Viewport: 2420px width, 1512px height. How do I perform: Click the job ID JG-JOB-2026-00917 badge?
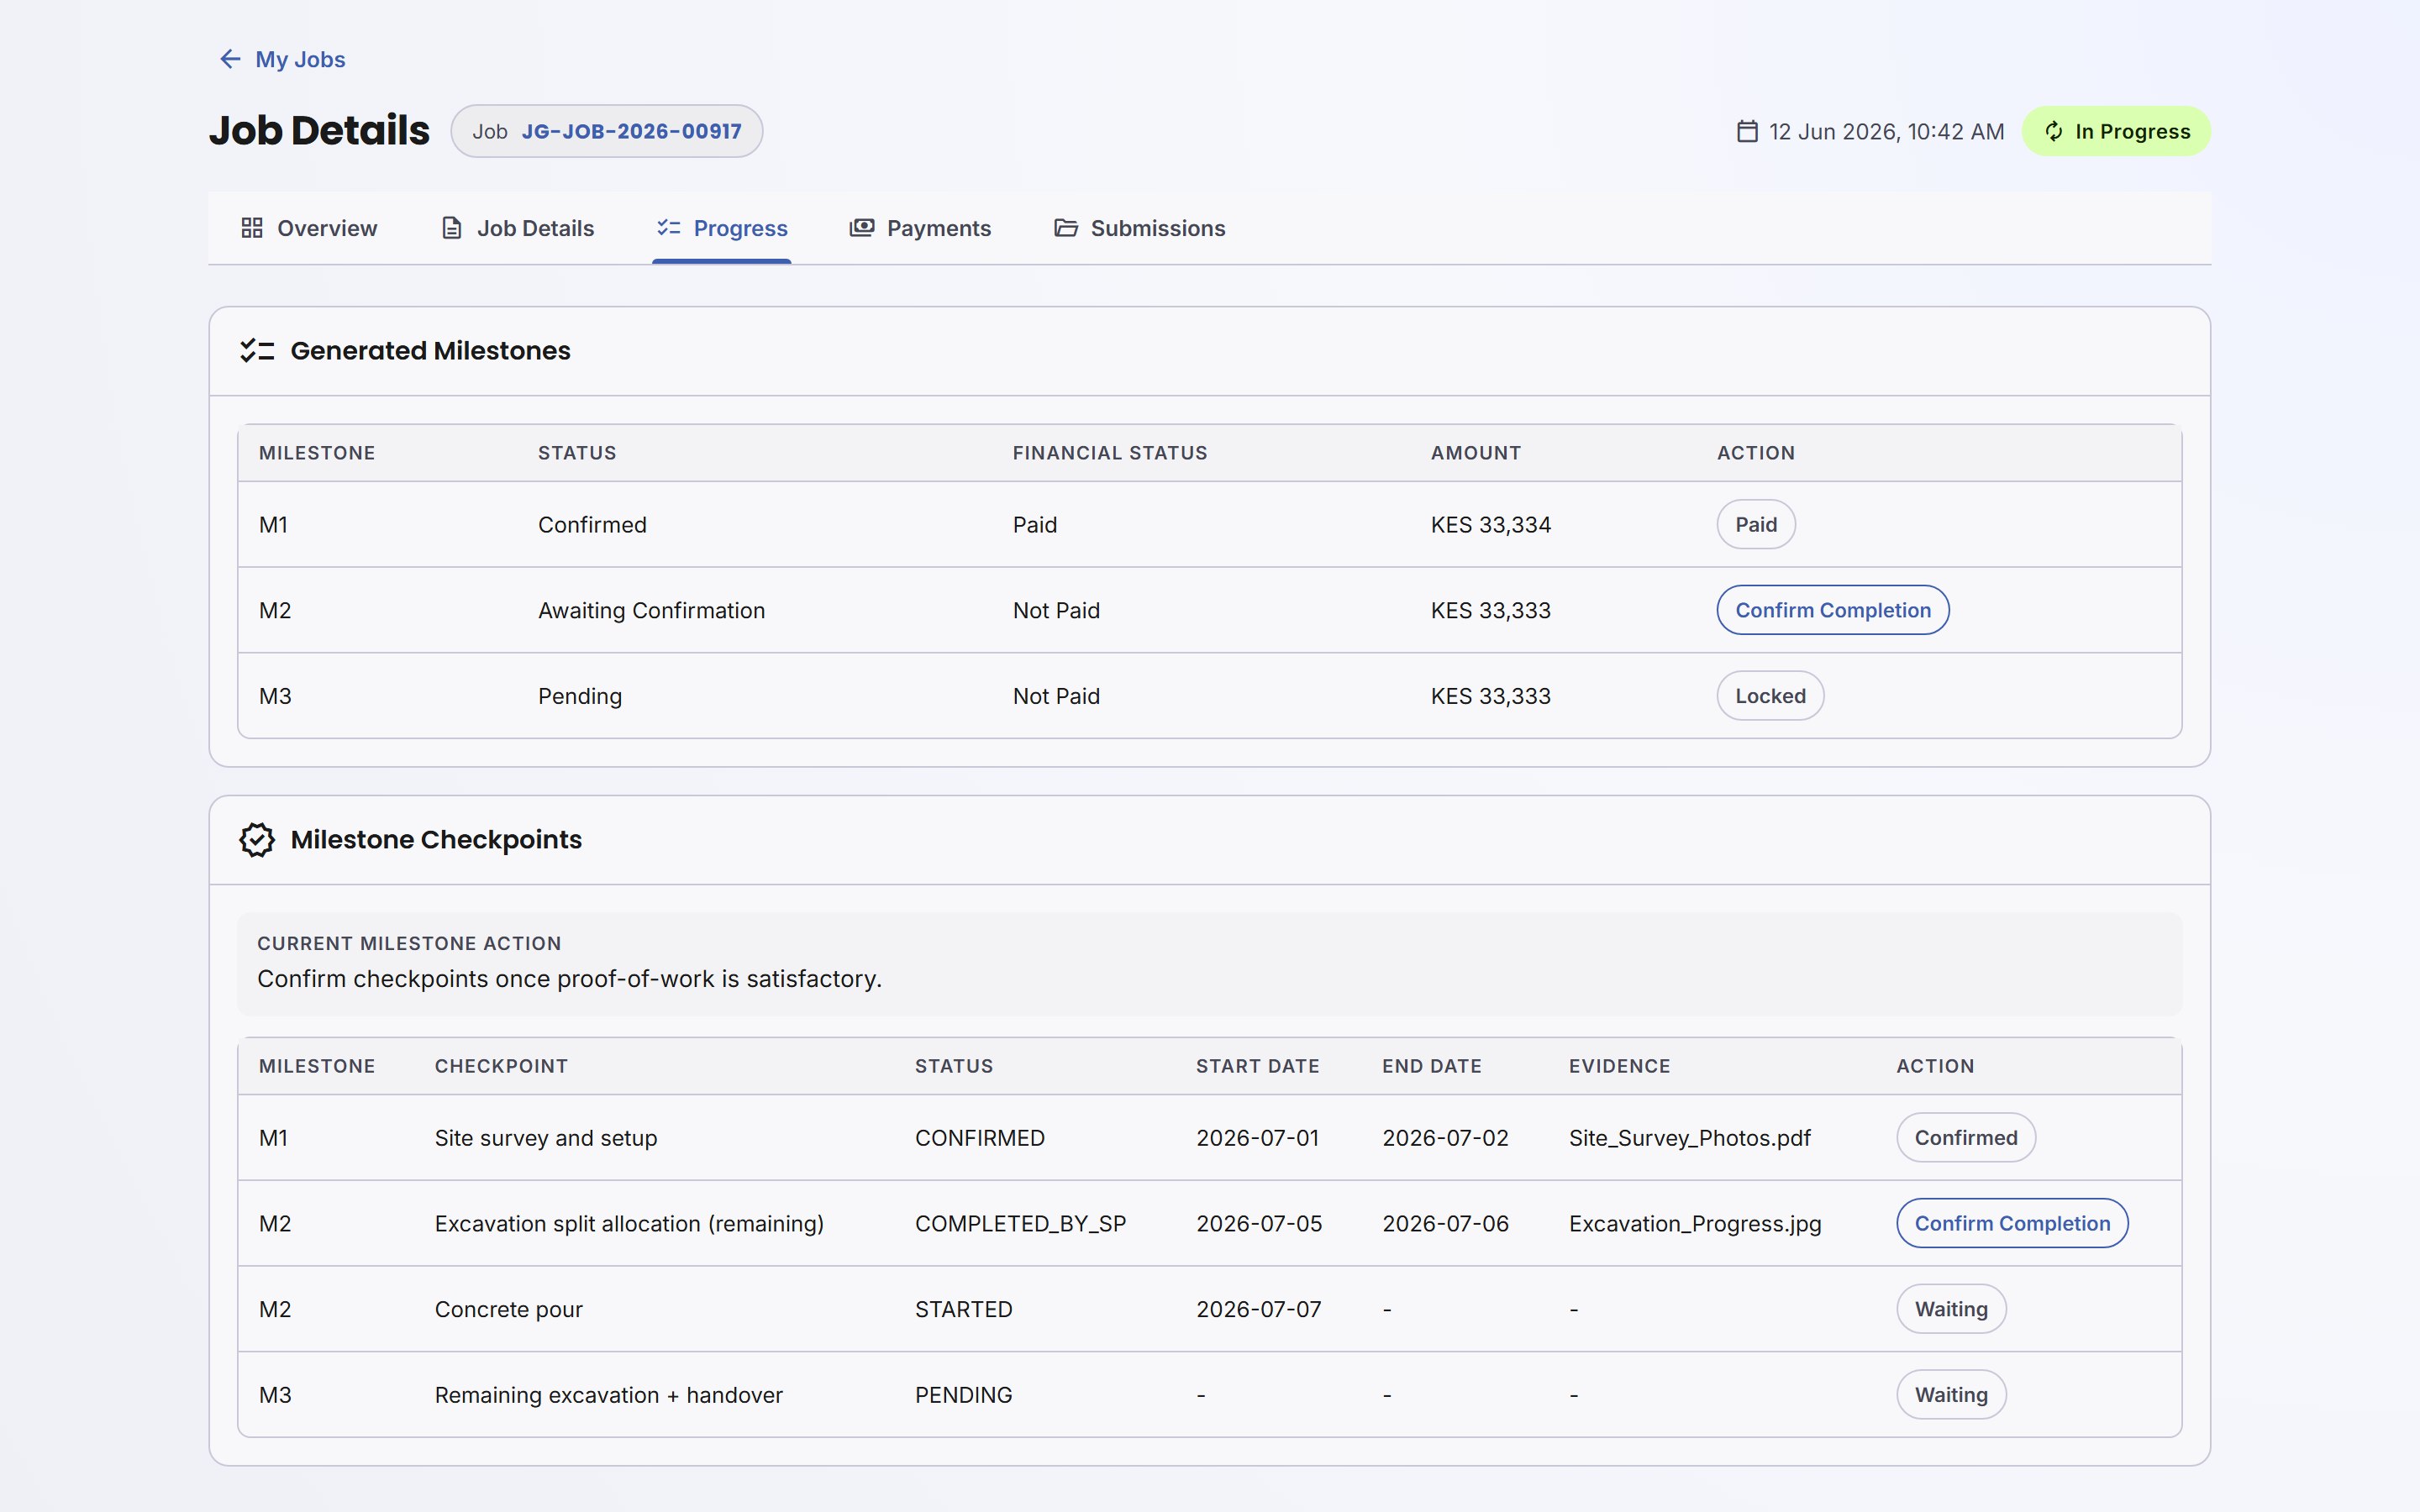coord(607,131)
